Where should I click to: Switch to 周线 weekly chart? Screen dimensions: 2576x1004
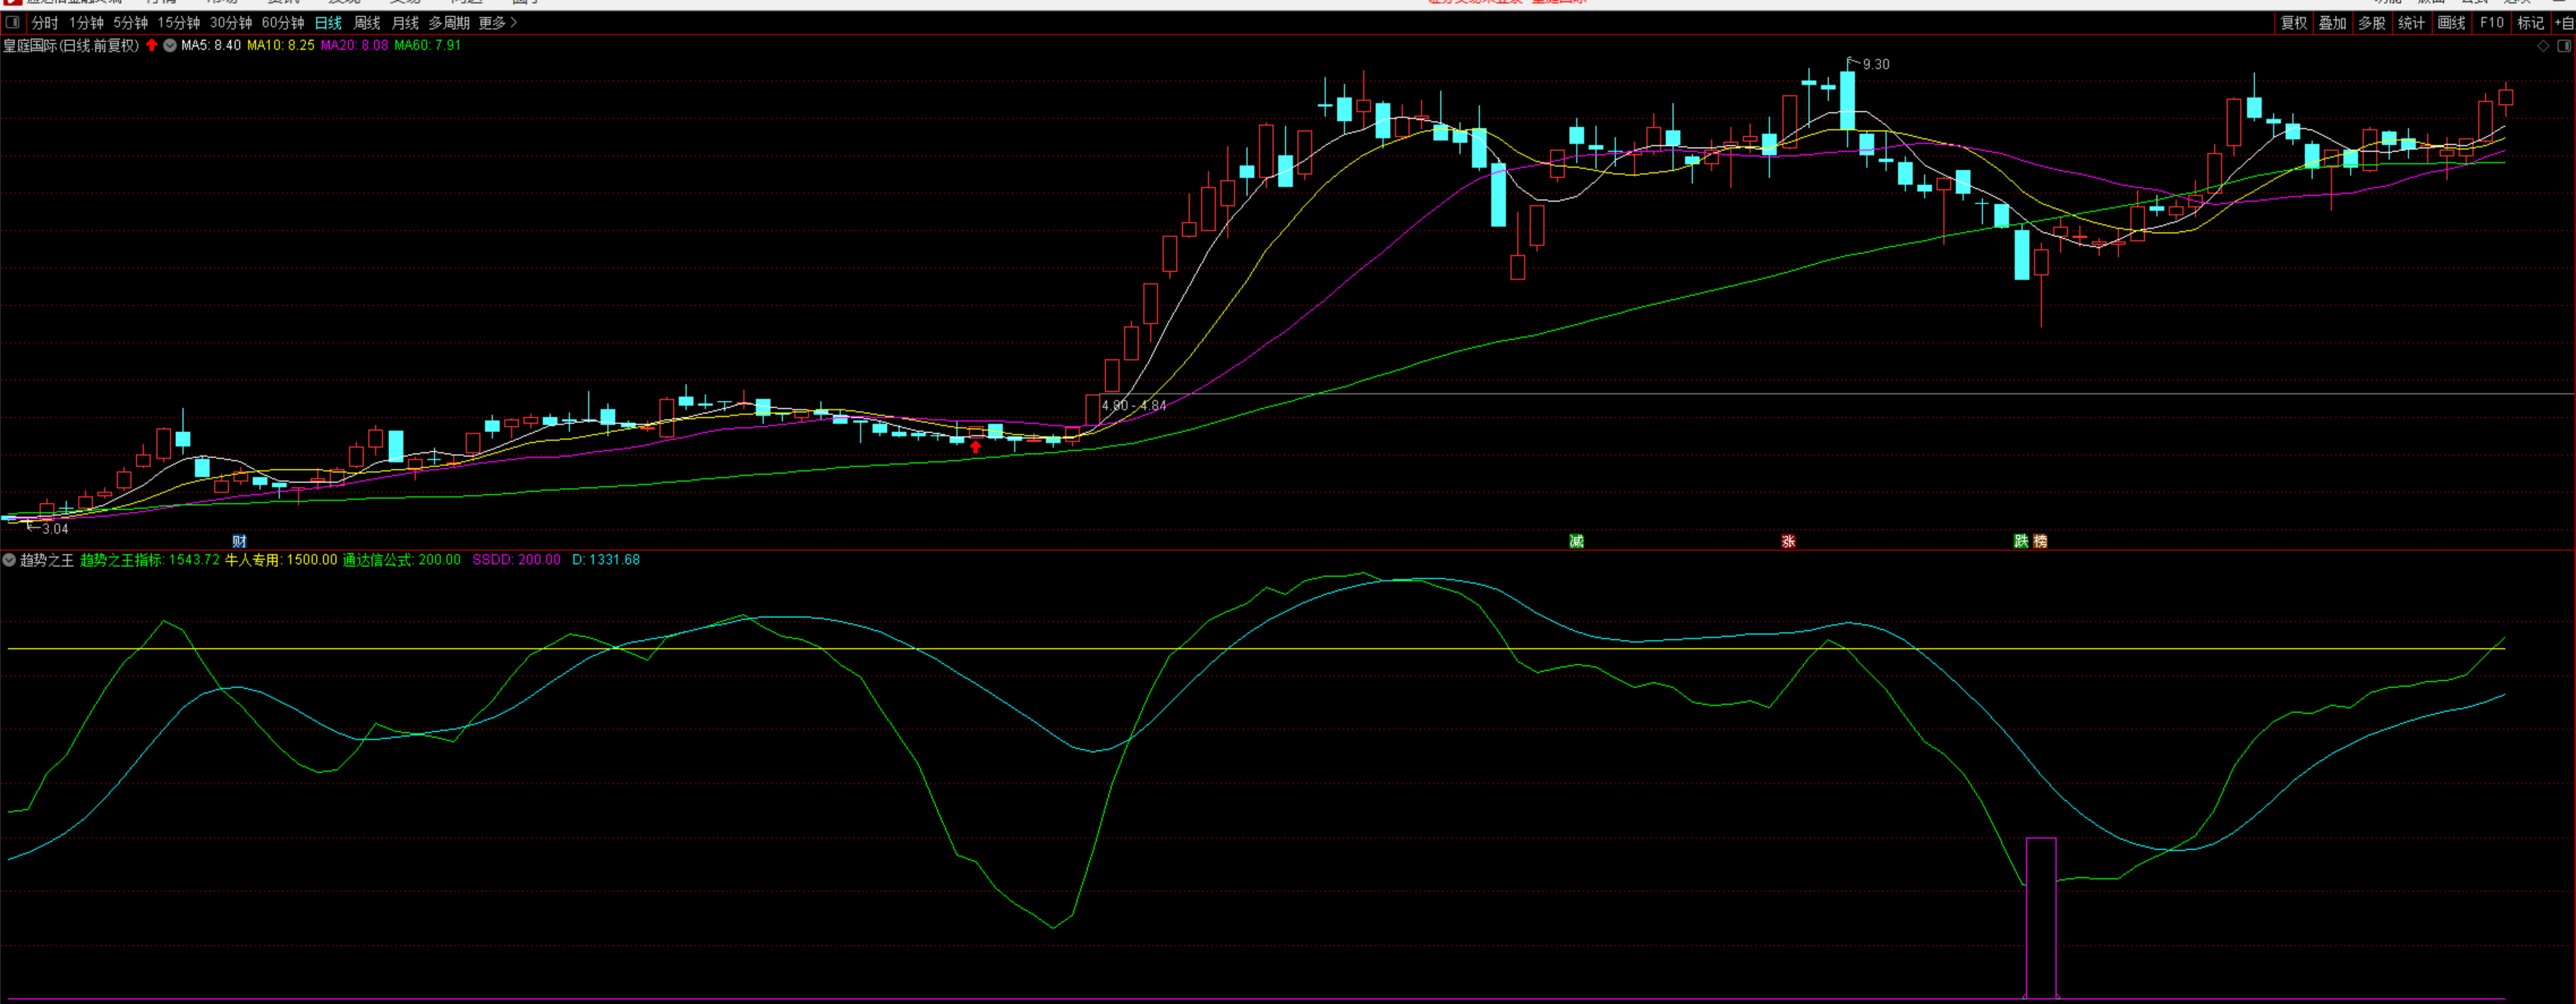click(x=367, y=22)
